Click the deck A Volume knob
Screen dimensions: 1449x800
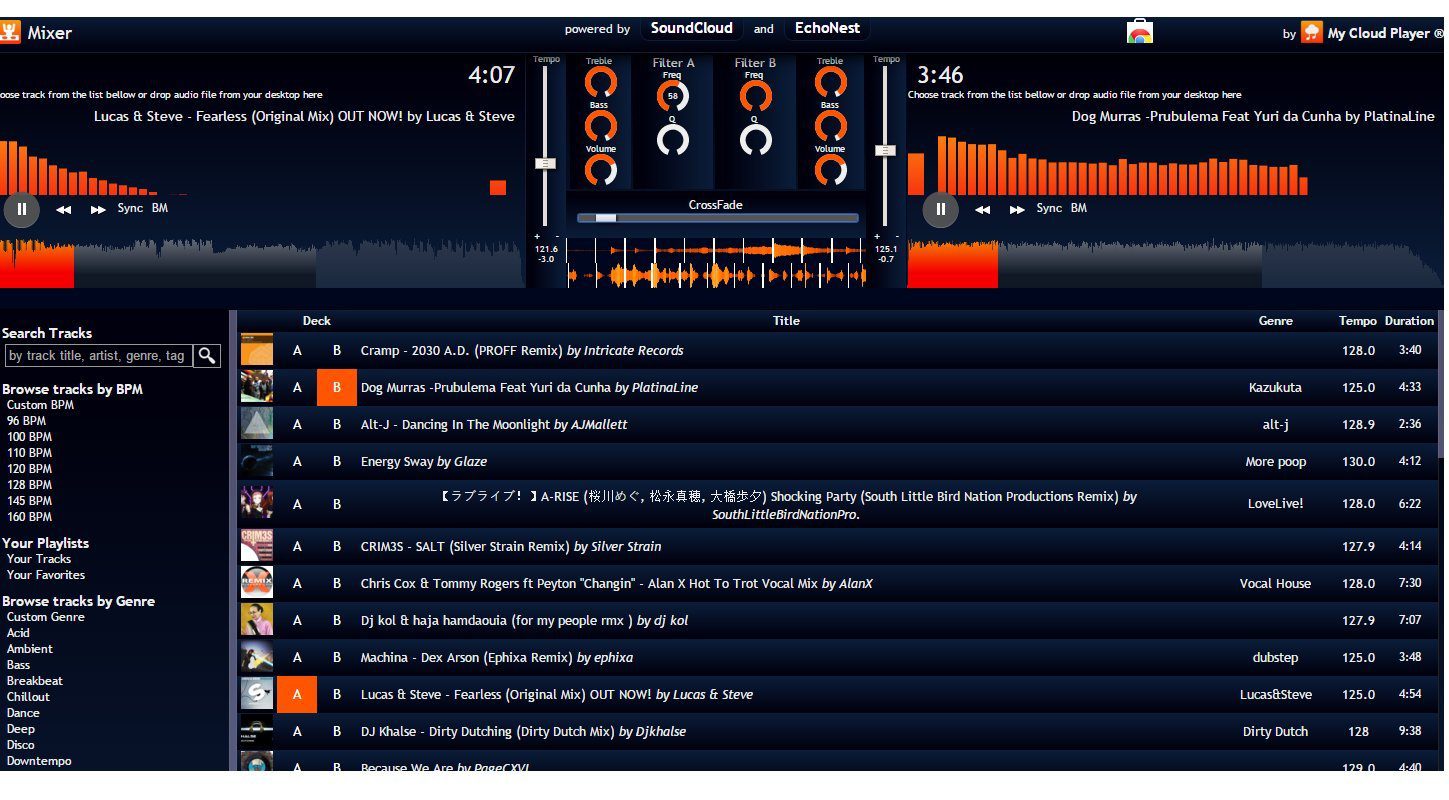[600, 170]
